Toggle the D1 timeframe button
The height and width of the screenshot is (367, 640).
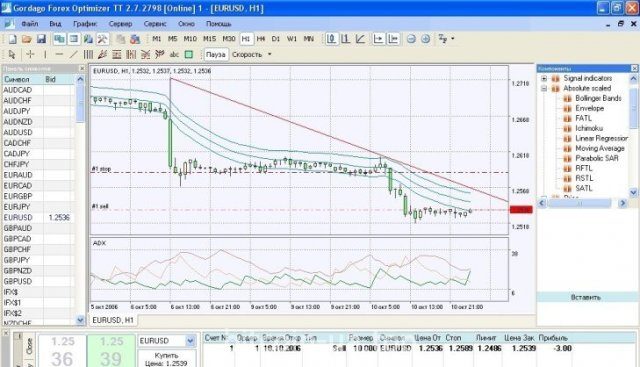(276, 39)
